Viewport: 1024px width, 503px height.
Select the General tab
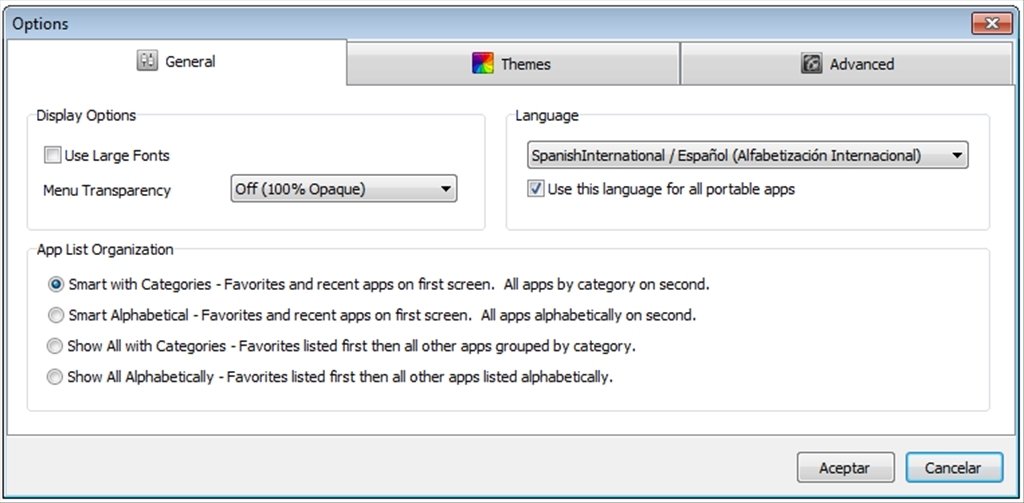click(x=176, y=62)
